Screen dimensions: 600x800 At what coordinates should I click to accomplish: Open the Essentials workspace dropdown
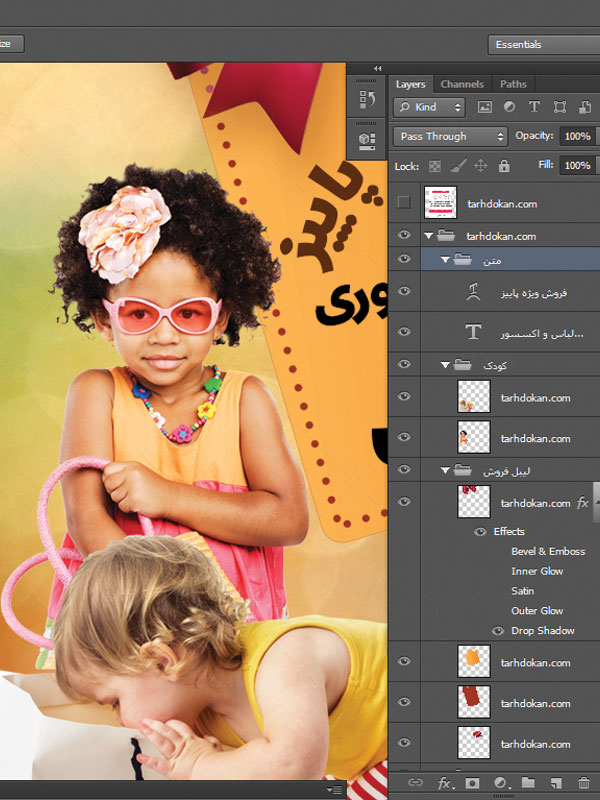[544, 44]
